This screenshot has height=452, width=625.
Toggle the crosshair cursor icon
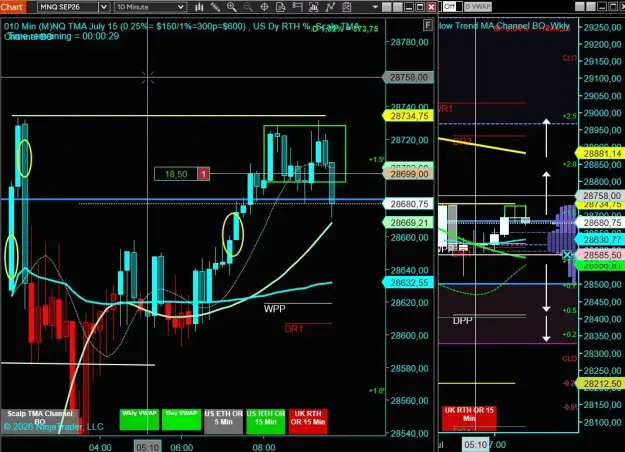click(x=264, y=7)
